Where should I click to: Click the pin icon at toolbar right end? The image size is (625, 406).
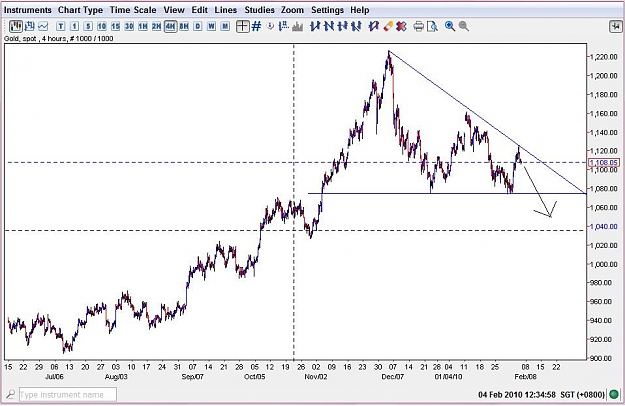pos(615,27)
